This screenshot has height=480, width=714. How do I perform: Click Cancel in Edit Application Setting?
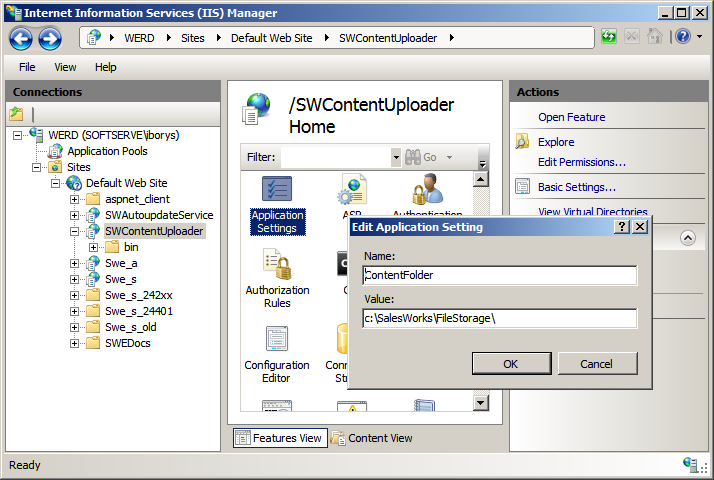(x=597, y=363)
